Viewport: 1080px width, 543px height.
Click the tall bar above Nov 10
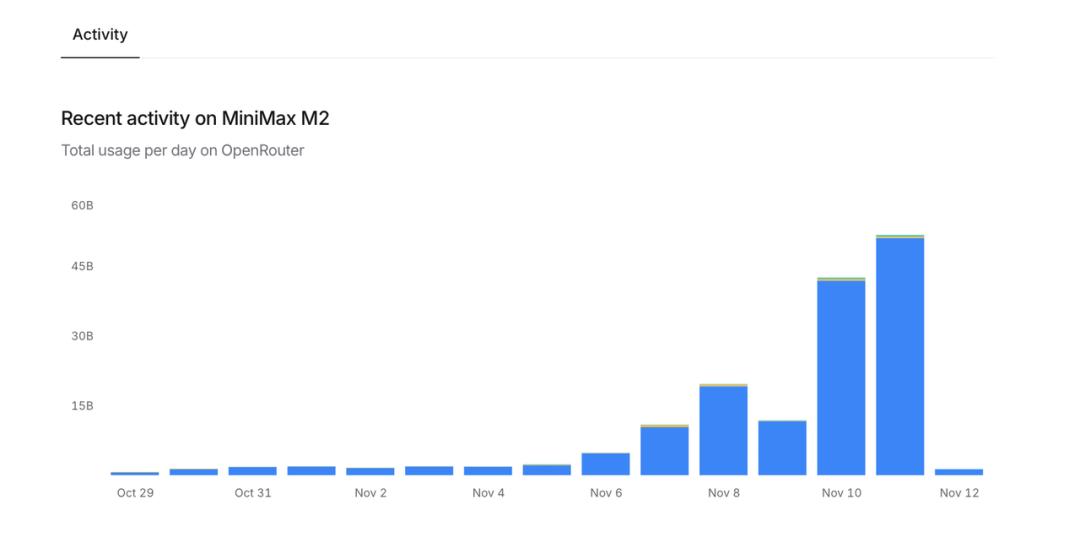pyautogui.click(x=841, y=377)
